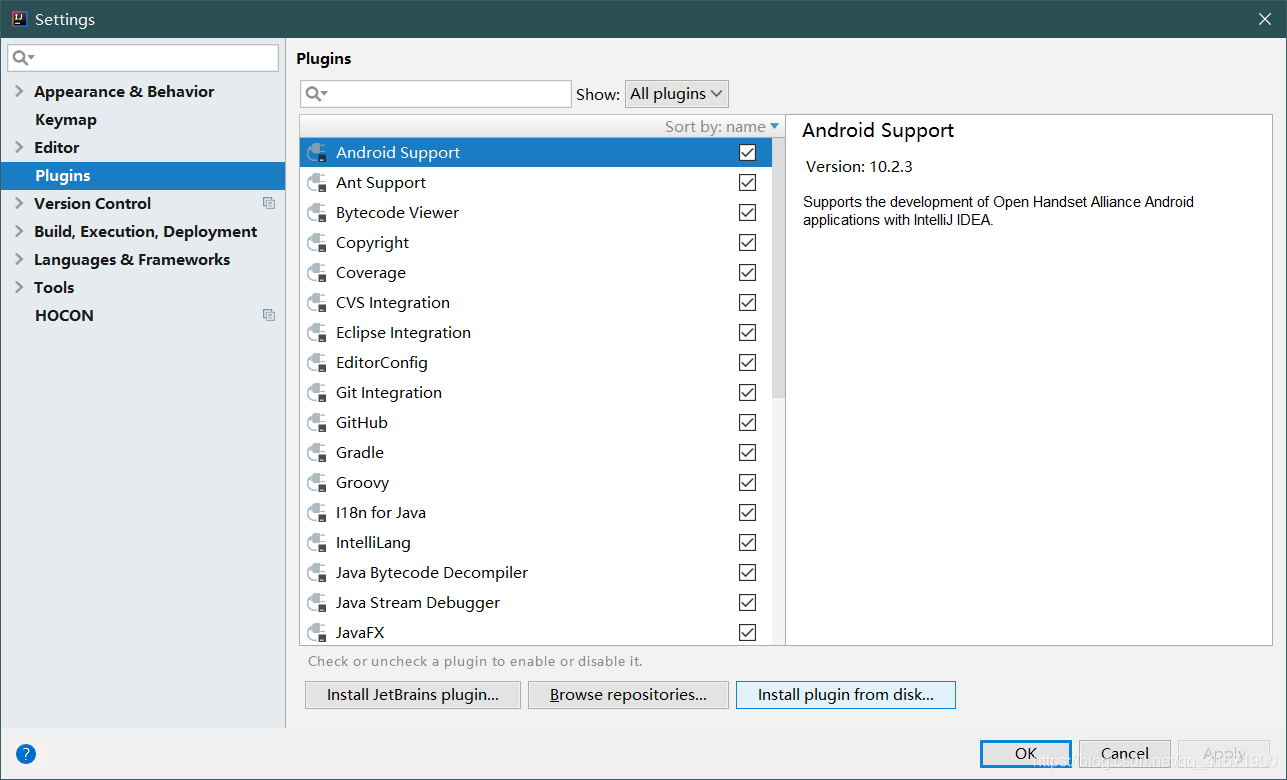Image resolution: width=1287 pixels, height=780 pixels.
Task: Open the Sort by name dropdown
Action: pyautogui.click(x=722, y=126)
